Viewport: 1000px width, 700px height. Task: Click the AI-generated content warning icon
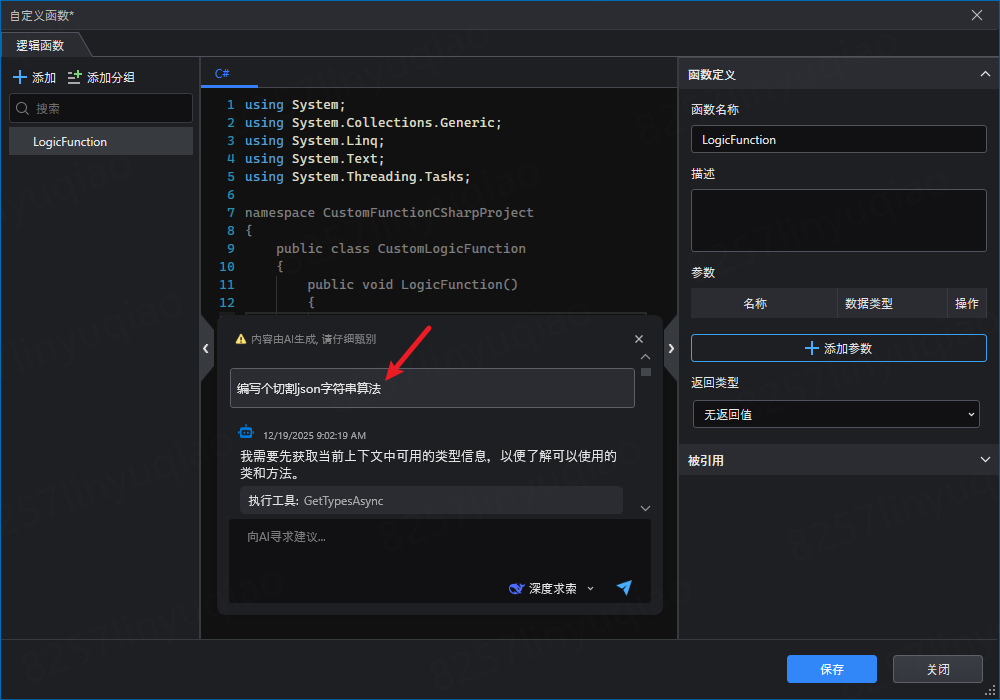[x=240, y=339]
